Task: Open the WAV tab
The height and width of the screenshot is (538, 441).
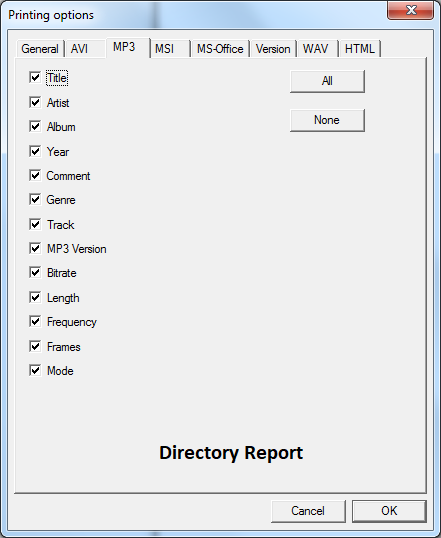Action: (x=318, y=49)
